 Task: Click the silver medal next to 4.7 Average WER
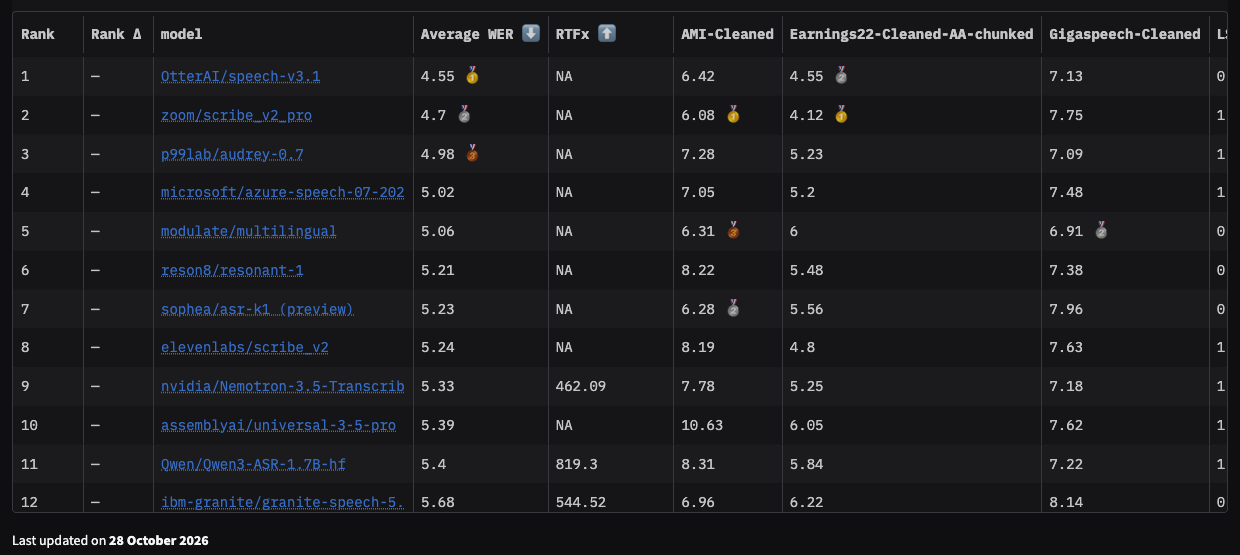pyautogui.click(x=464, y=115)
